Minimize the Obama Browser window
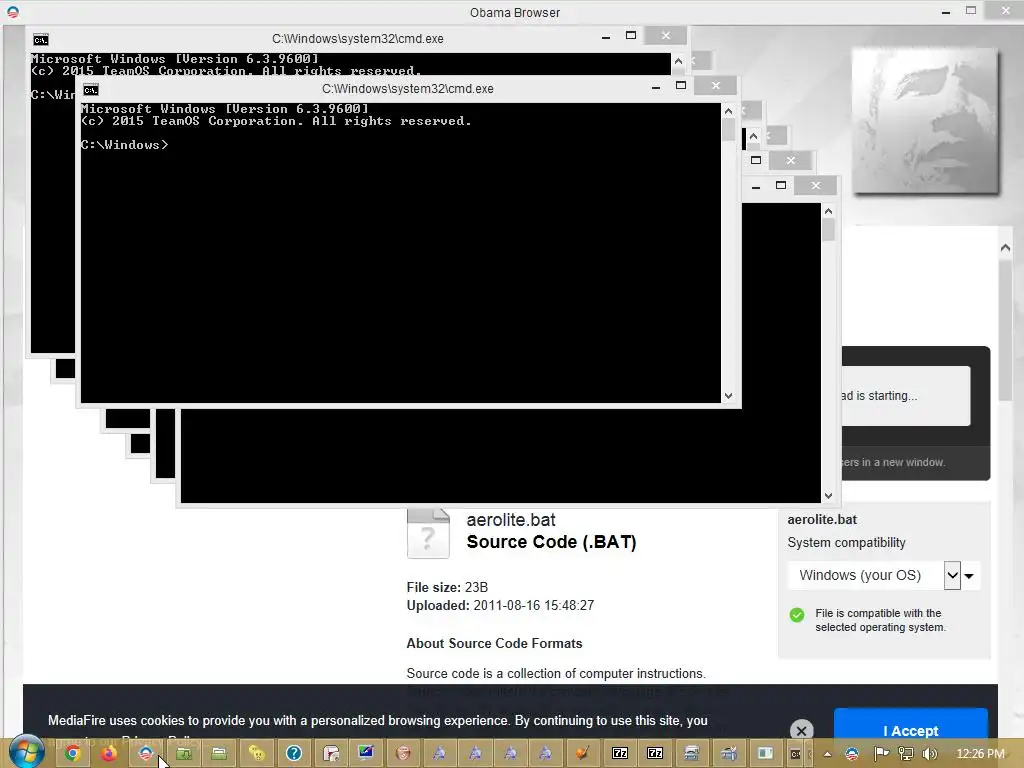The image size is (1024, 768). coord(946,12)
